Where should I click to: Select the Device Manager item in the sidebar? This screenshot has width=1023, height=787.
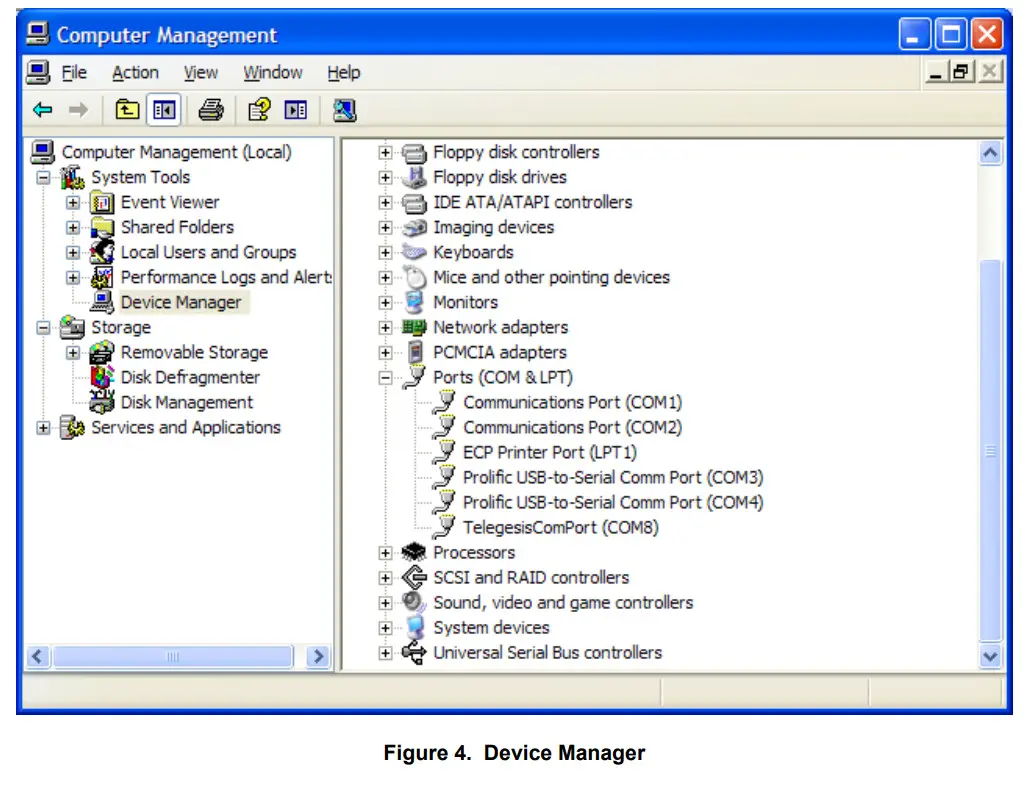point(182,302)
